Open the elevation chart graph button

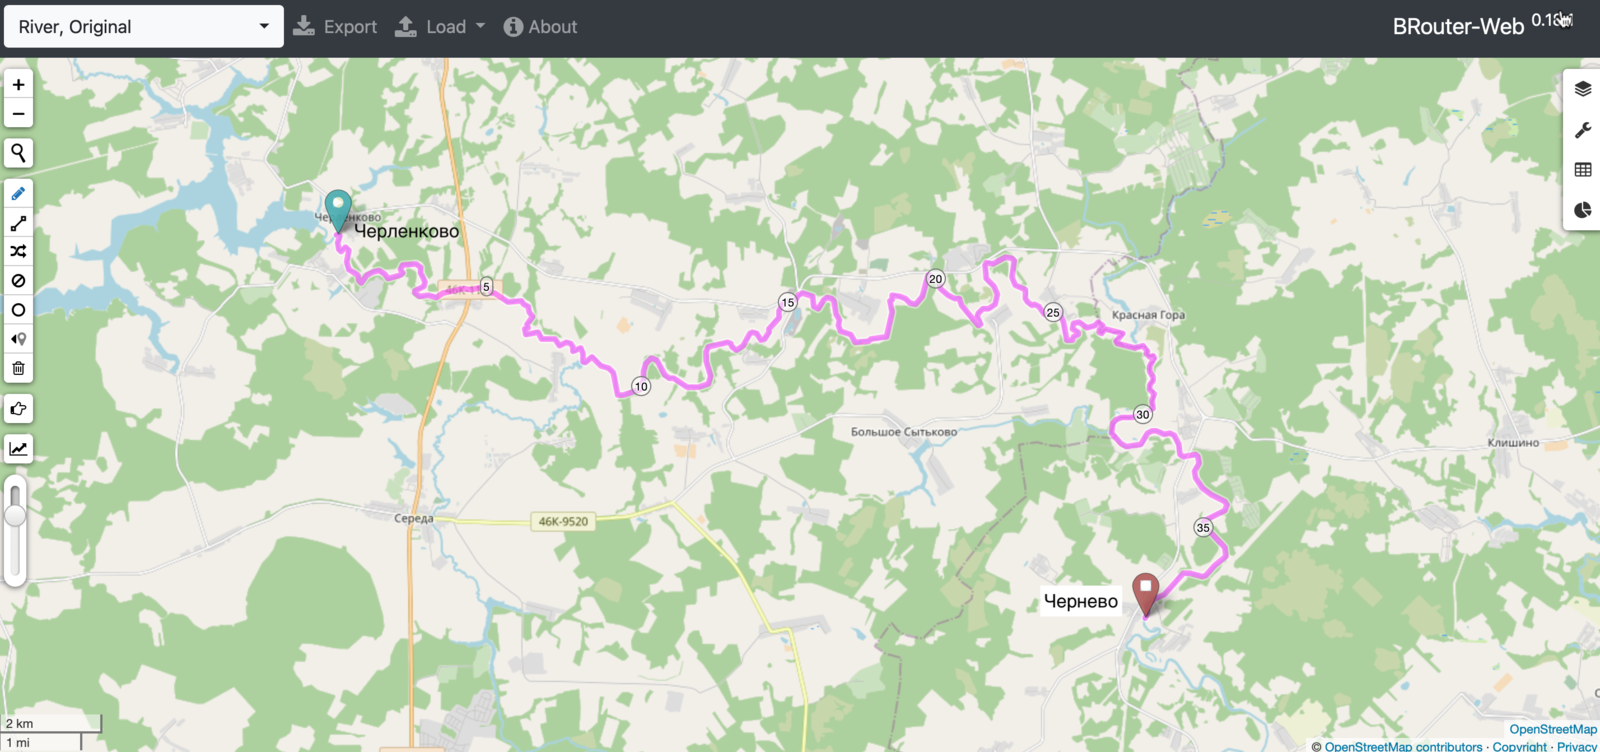(18, 449)
